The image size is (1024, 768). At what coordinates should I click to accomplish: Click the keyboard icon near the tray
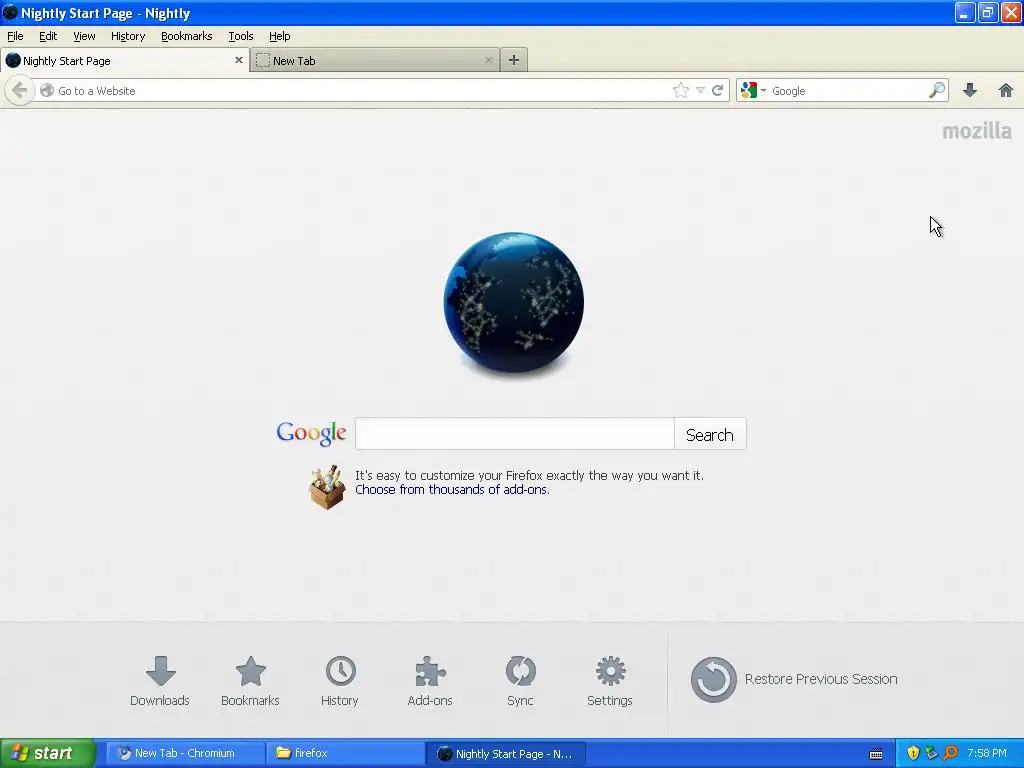[x=876, y=754]
